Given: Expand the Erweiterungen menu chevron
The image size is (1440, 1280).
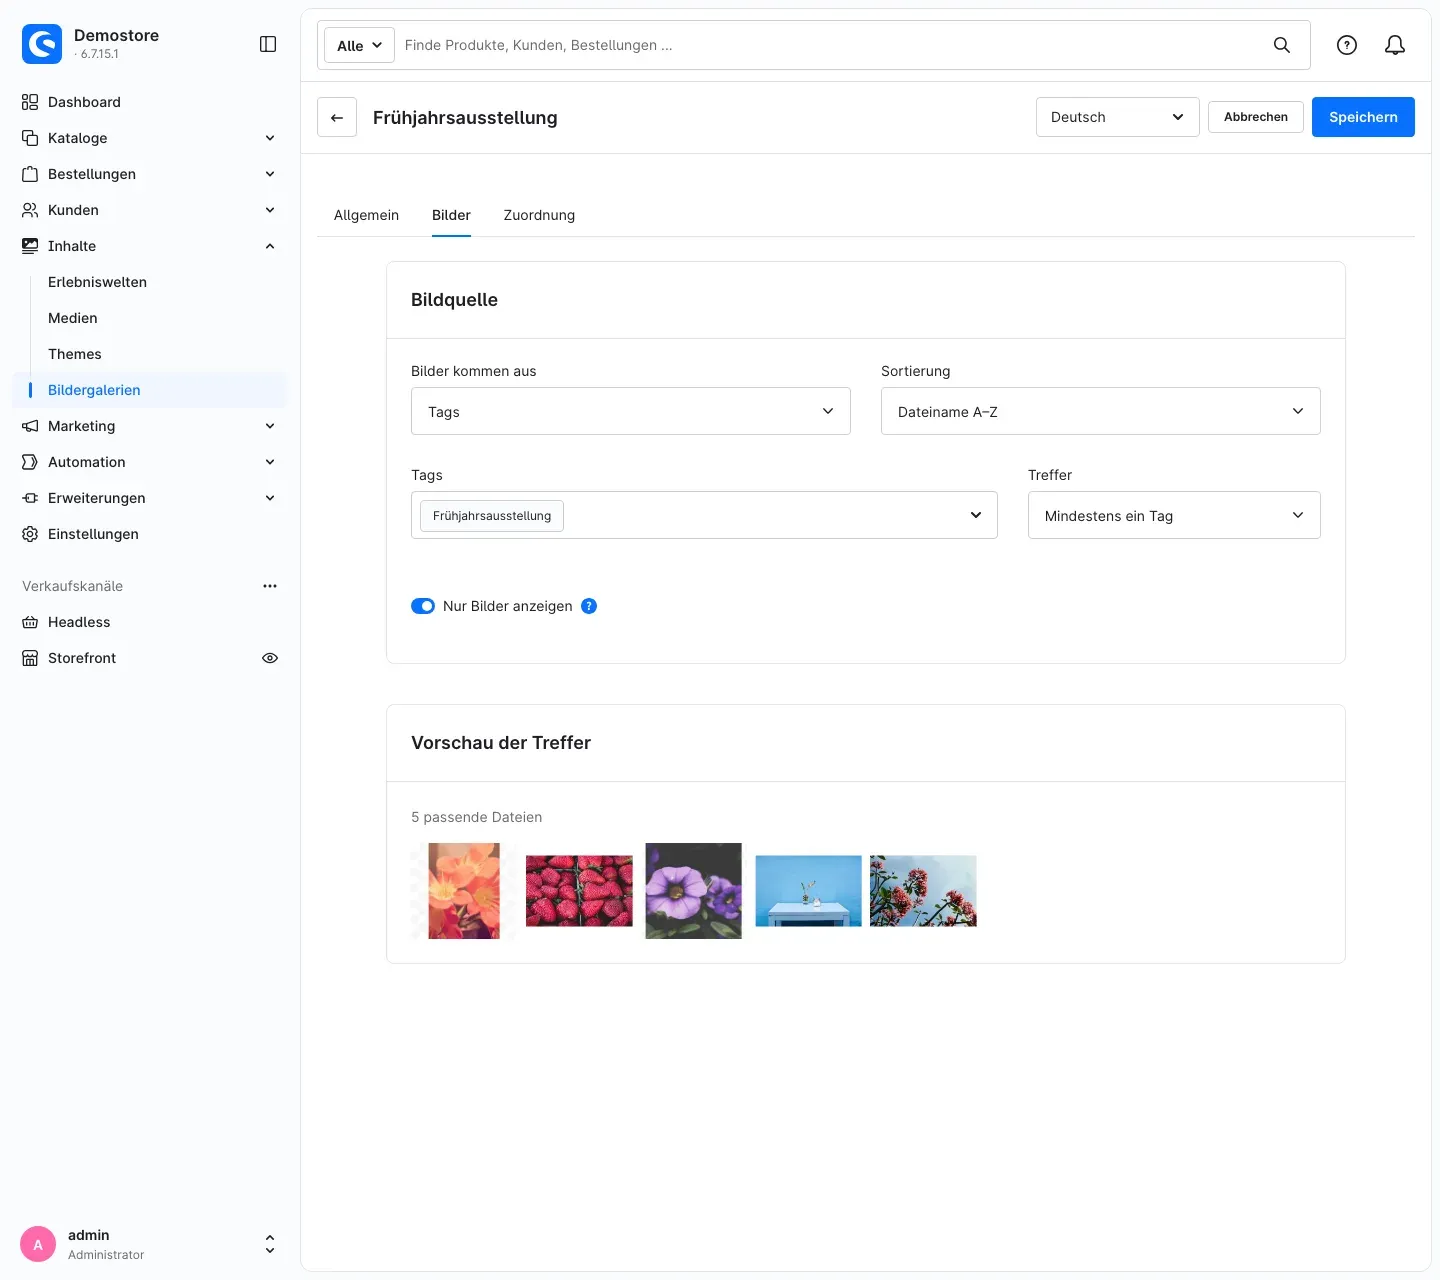Looking at the screenshot, I should coord(270,498).
